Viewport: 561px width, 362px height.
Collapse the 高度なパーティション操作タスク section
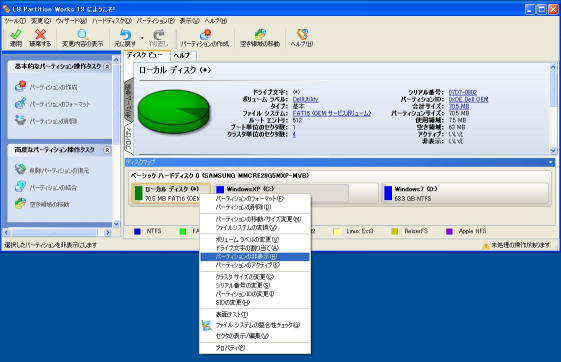coord(107,150)
